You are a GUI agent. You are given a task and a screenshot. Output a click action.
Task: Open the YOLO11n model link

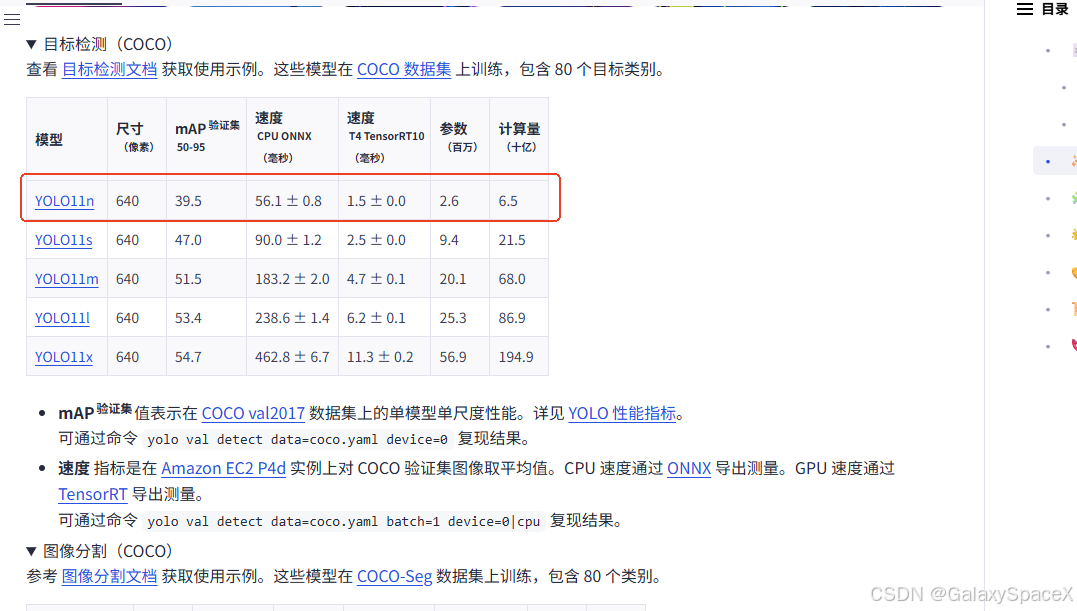pos(65,201)
